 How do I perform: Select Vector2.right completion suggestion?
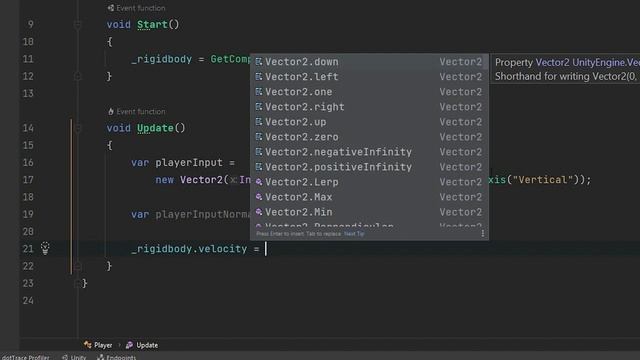click(369, 107)
